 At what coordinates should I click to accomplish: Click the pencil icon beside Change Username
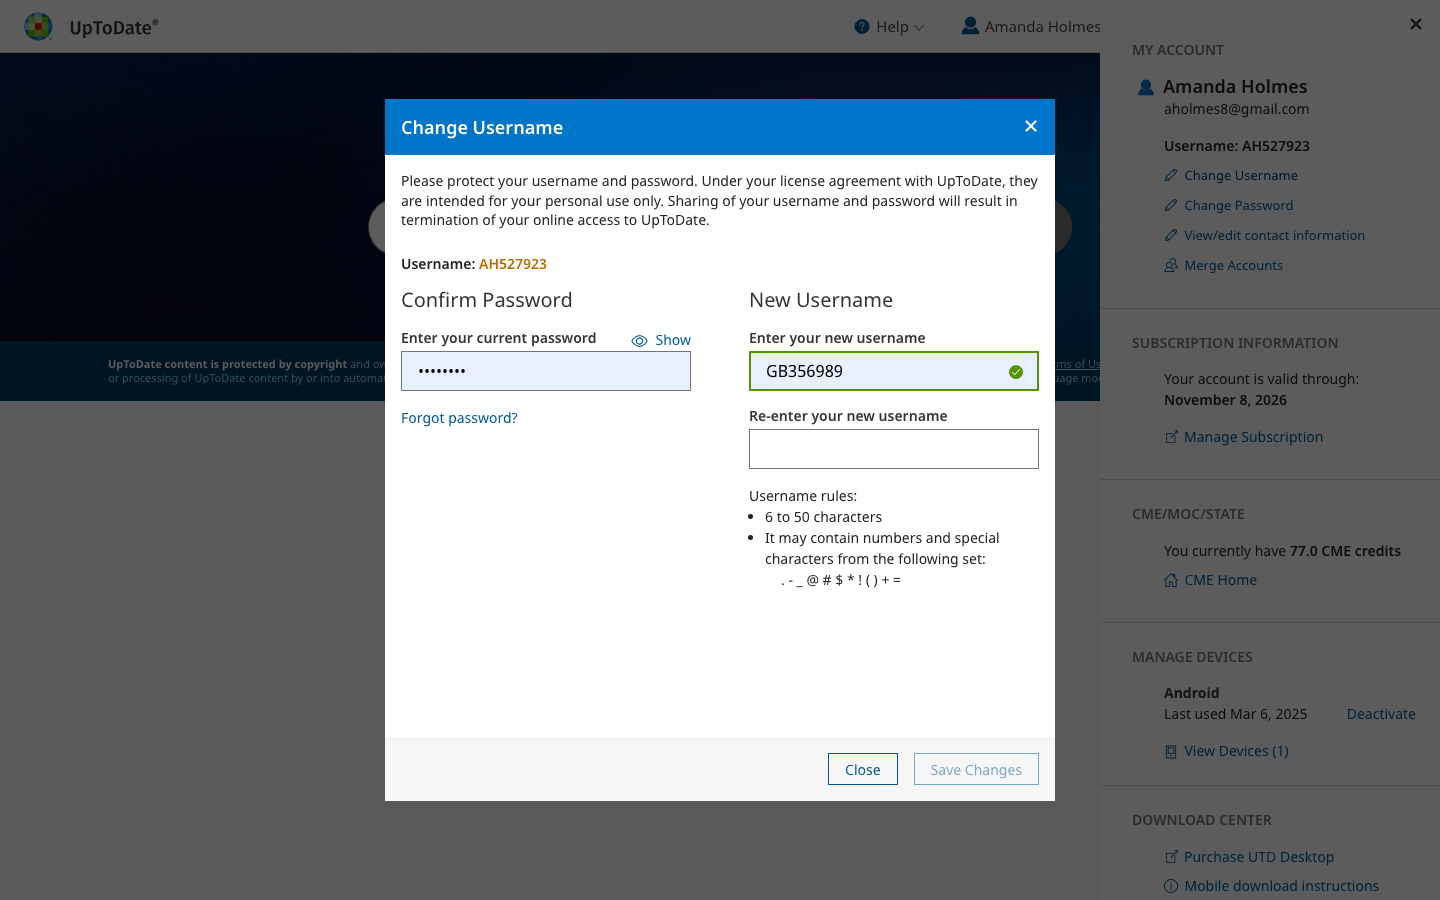click(x=1171, y=176)
